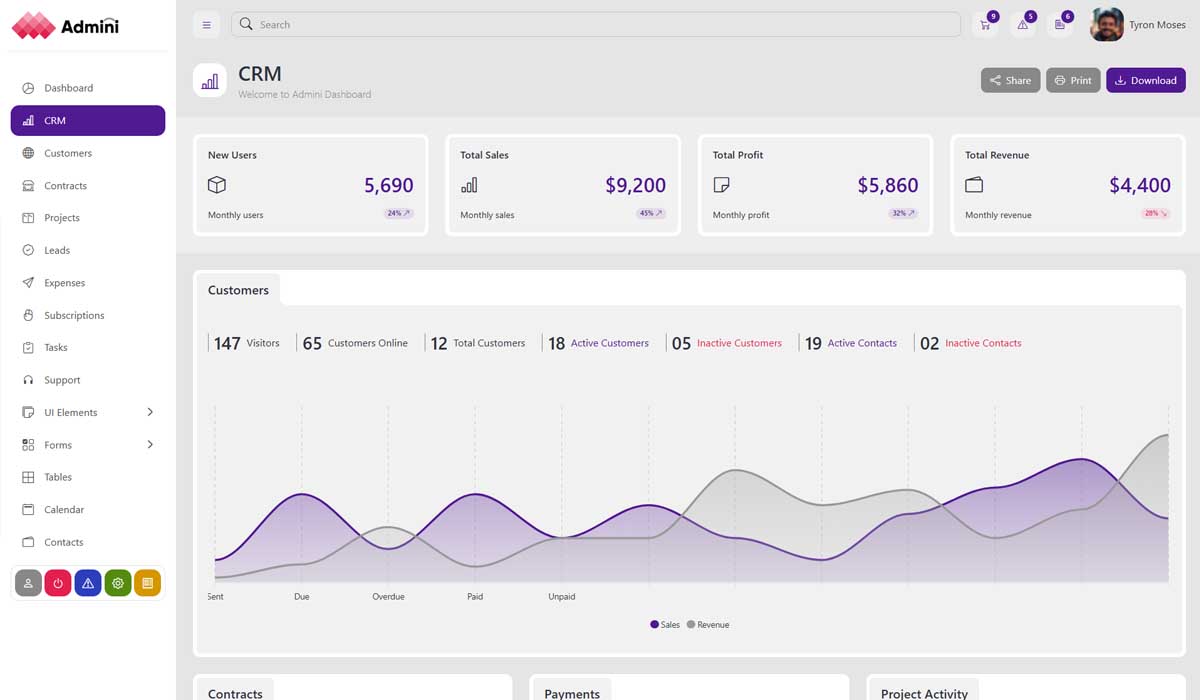Click the Download button
This screenshot has width=1200, height=700.
pos(1145,80)
